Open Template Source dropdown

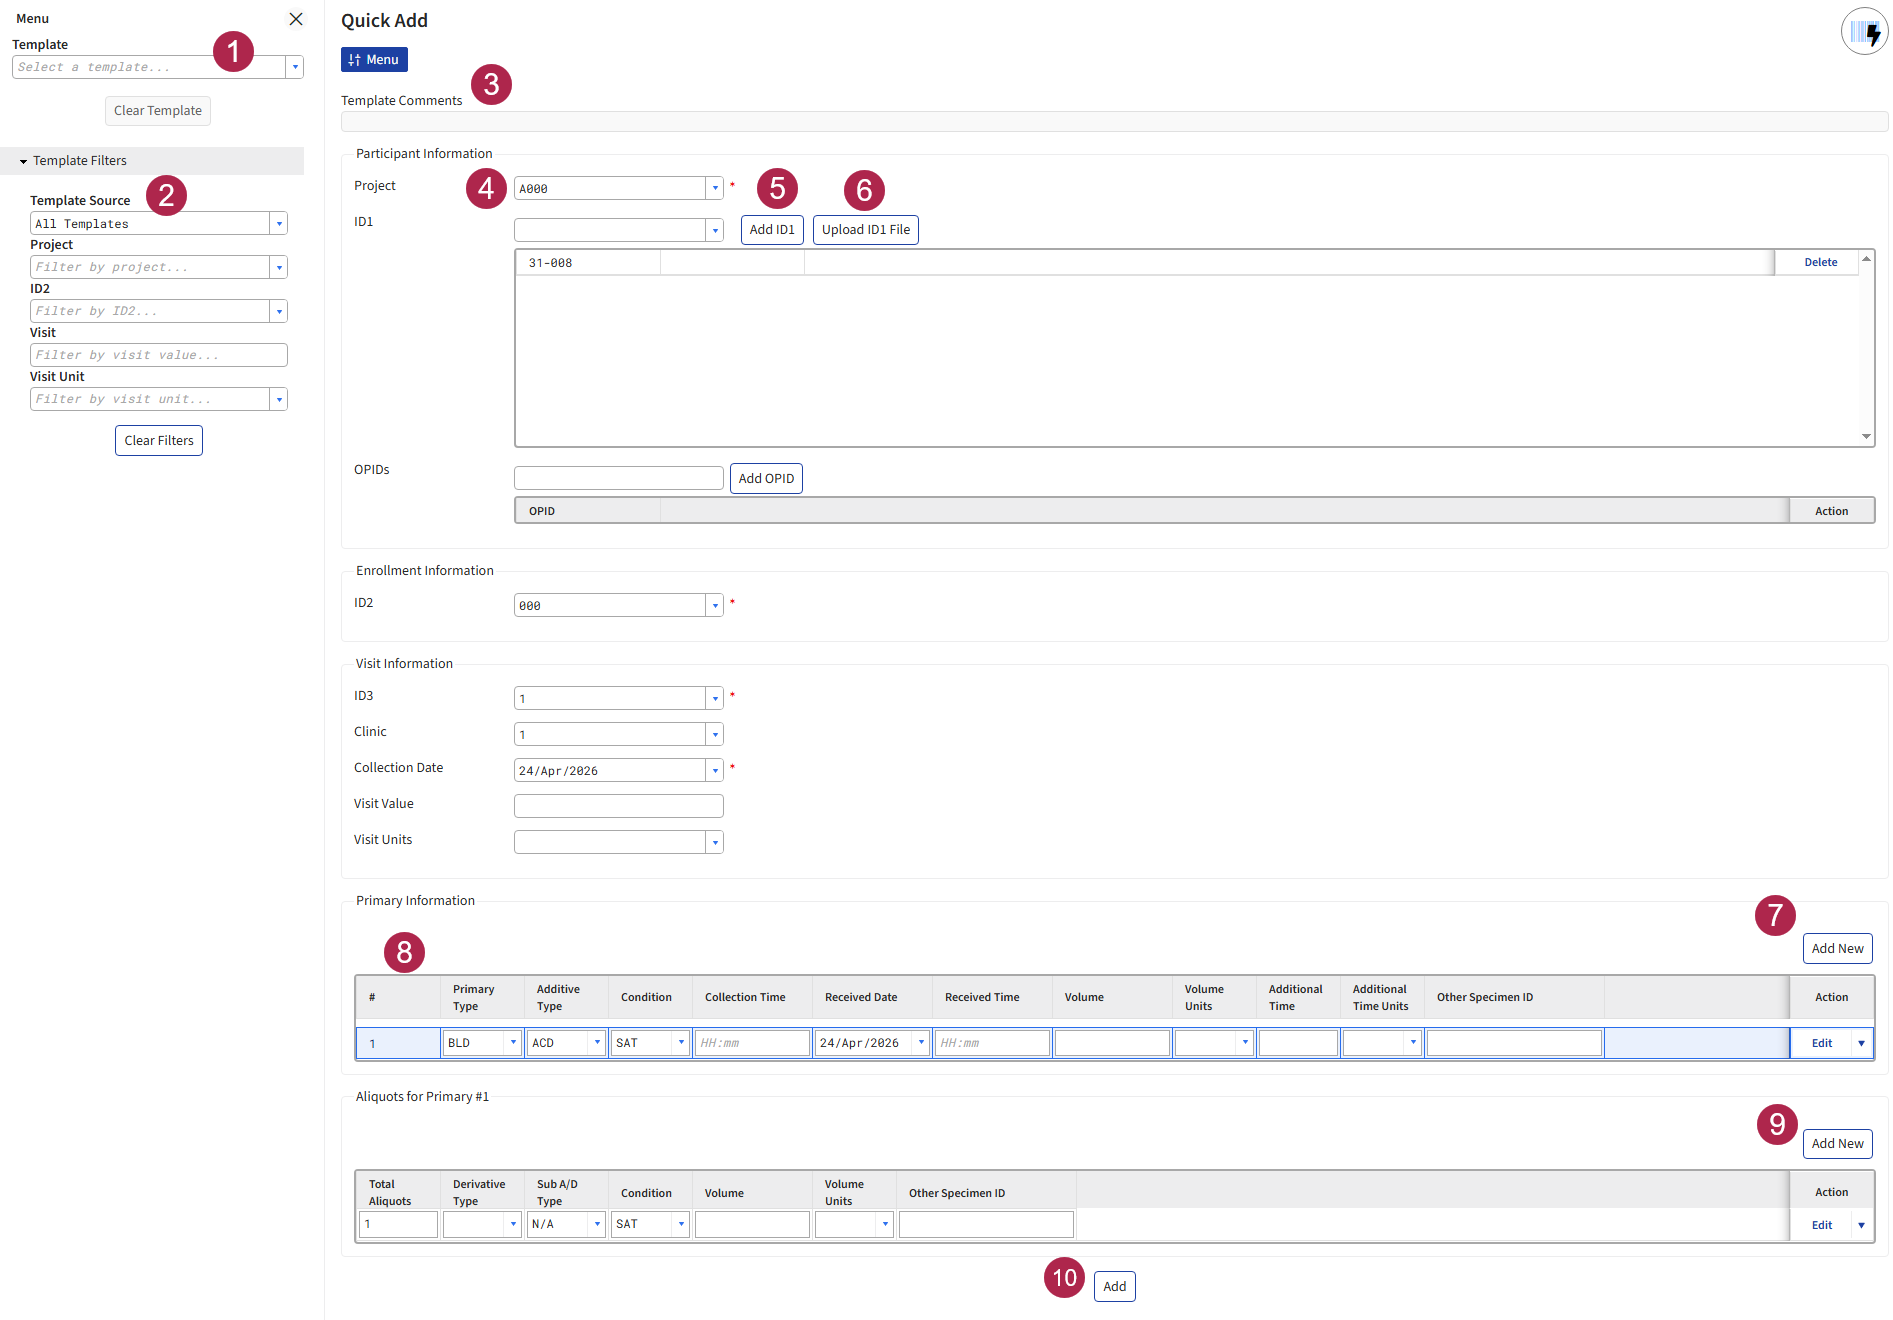coord(279,223)
